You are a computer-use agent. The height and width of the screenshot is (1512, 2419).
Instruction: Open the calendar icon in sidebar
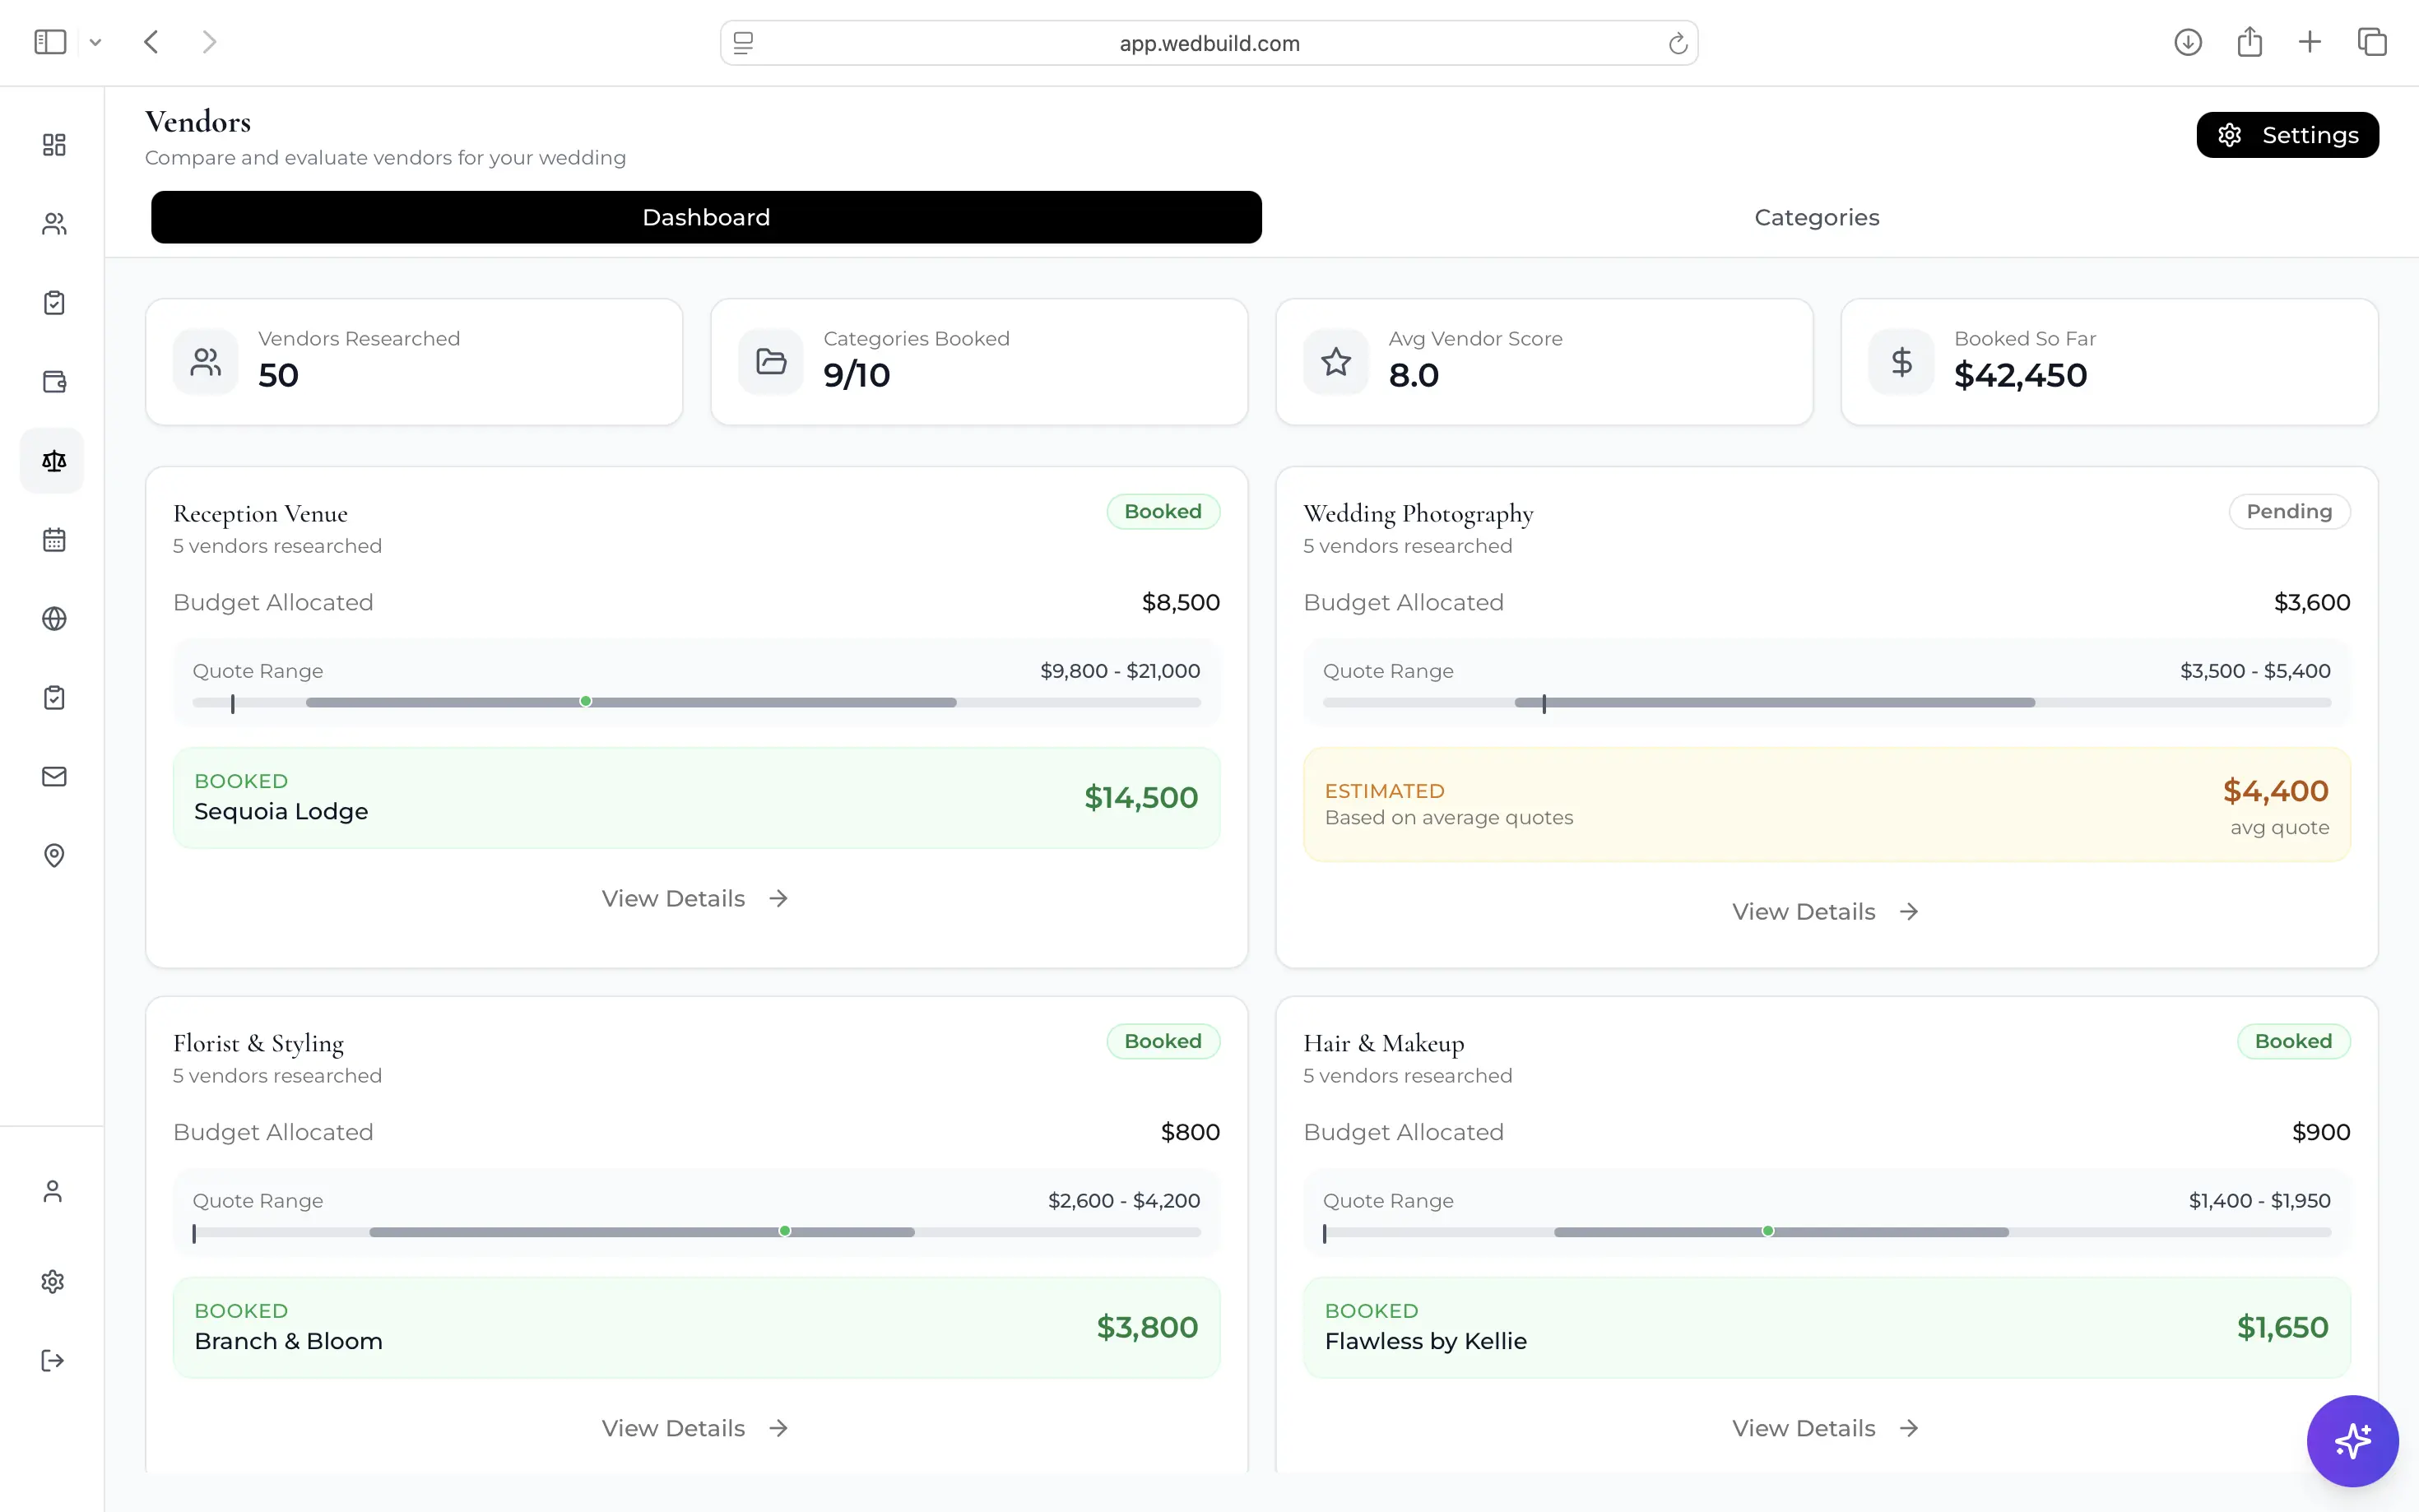pos(54,540)
